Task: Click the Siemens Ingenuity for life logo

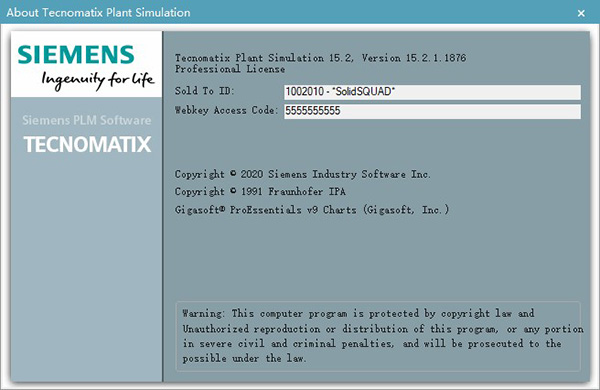Action: [86, 64]
